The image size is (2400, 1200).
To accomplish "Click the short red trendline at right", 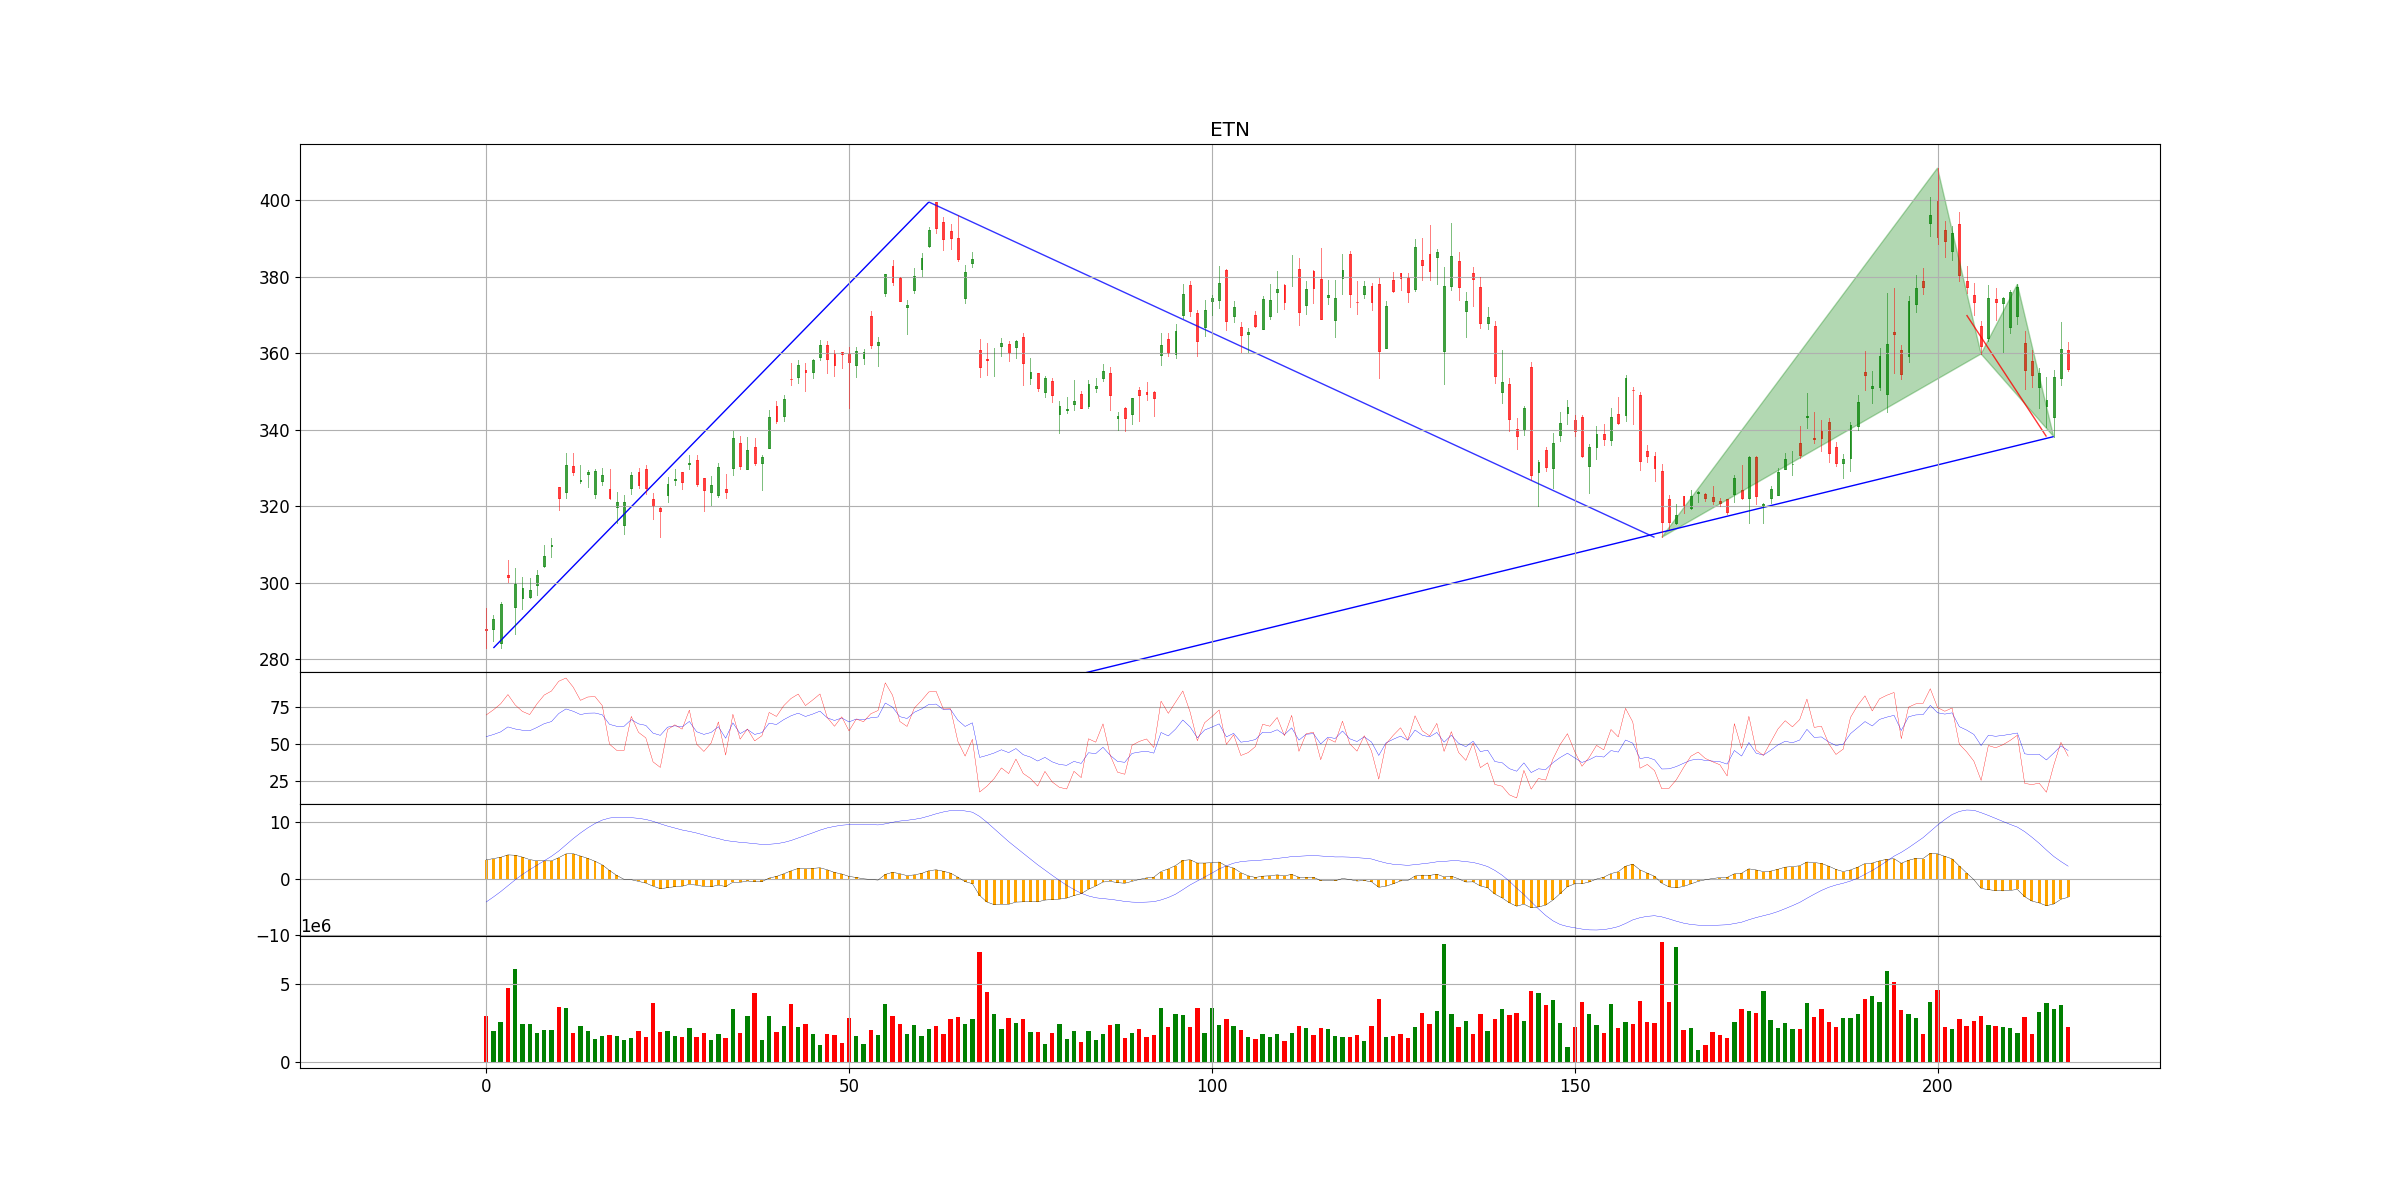I will (x=2005, y=375).
